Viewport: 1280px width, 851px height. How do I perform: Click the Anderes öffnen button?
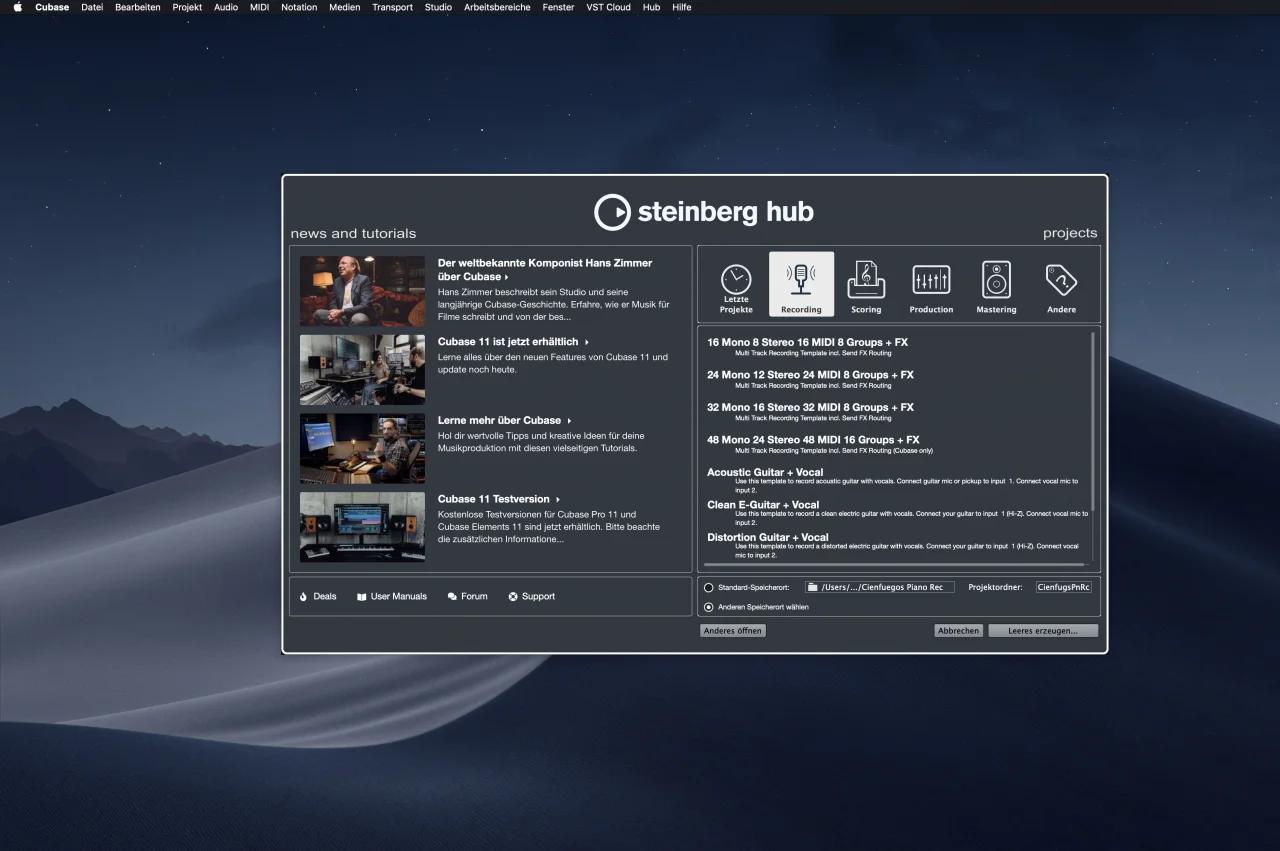pyautogui.click(x=733, y=631)
